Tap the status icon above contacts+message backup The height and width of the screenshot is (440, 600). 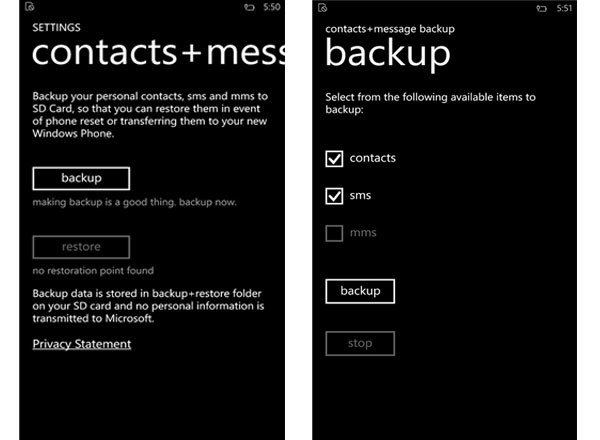(323, 8)
